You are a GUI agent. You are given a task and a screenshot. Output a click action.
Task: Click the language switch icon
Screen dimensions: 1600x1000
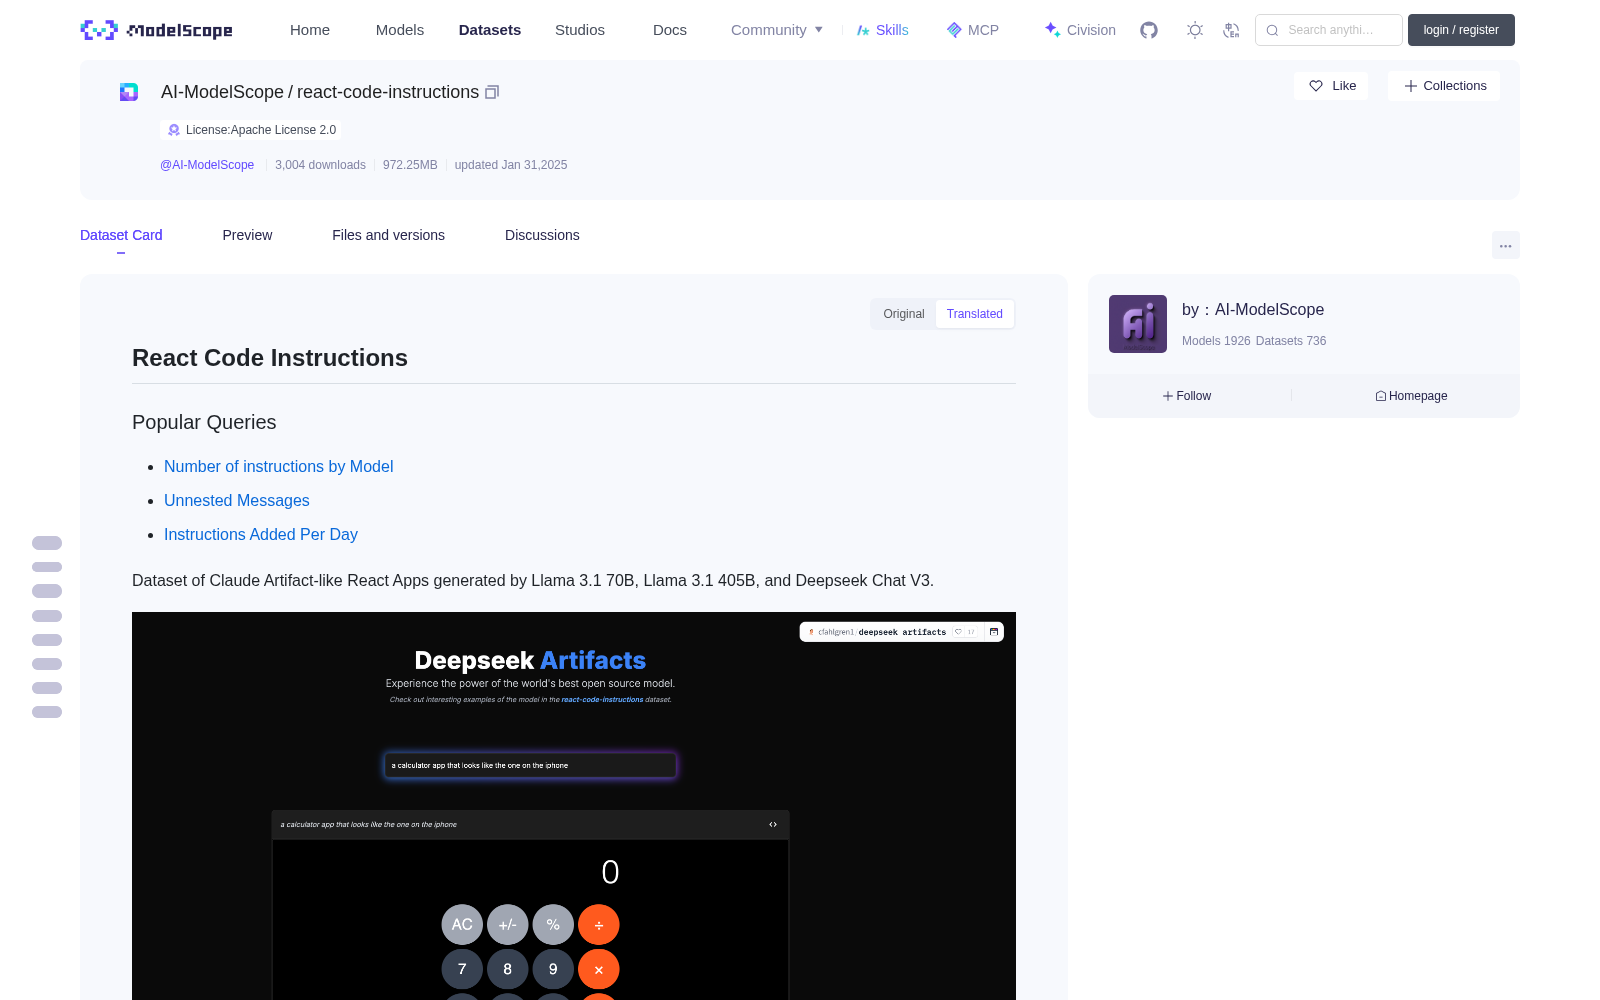[1232, 30]
